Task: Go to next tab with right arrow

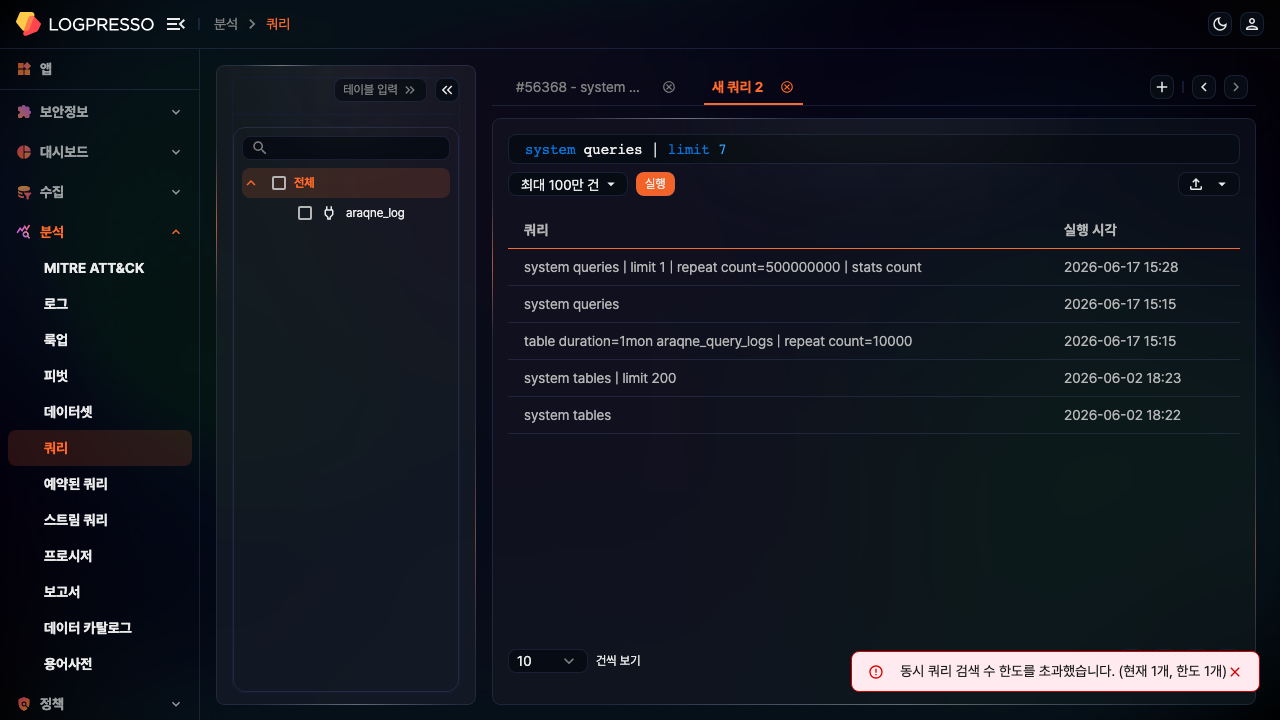Action: pyautogui.click(x=1236, y=87)
